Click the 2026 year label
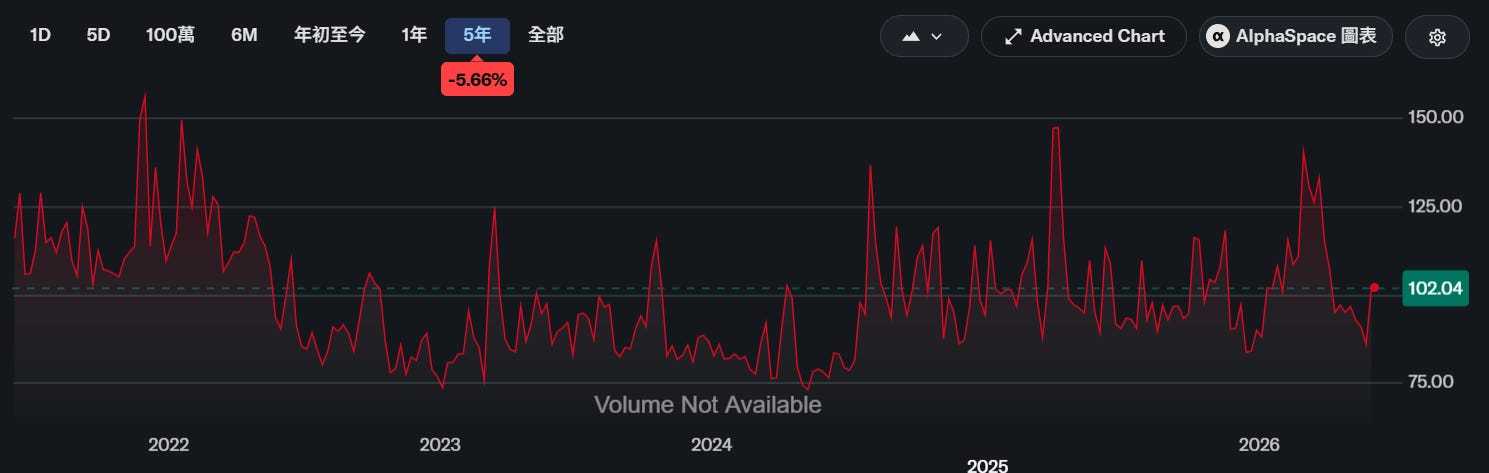The height and width of the screenshot is (473, 1489). 1259,444
